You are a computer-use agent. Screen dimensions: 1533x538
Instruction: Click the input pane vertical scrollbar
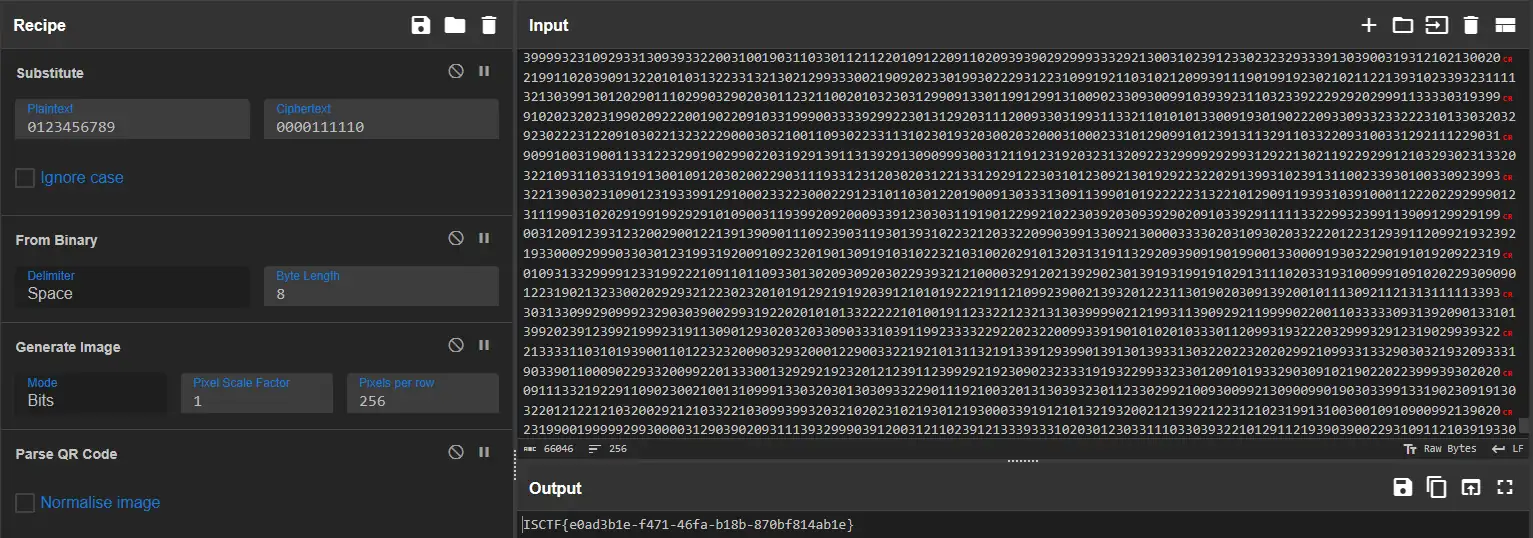click(x=1525, y=240)
